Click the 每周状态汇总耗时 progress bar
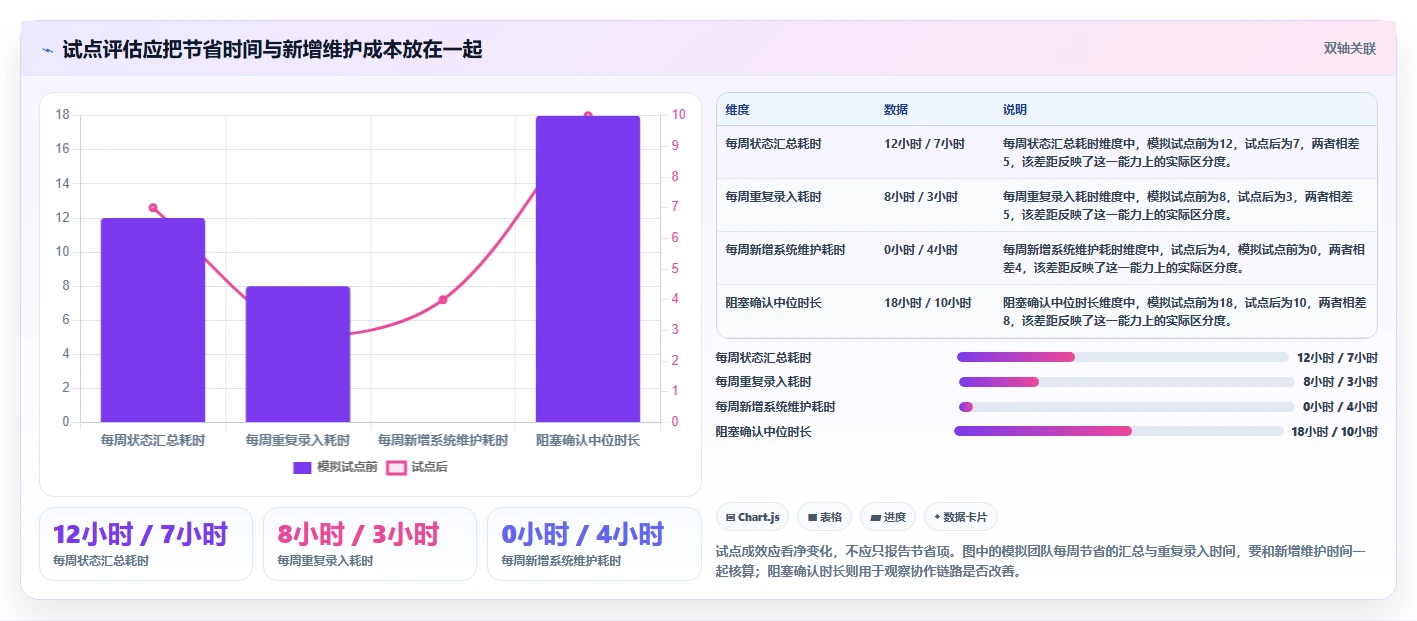1417x621 pixels. pyautogui.click(x=1122, y=357)
